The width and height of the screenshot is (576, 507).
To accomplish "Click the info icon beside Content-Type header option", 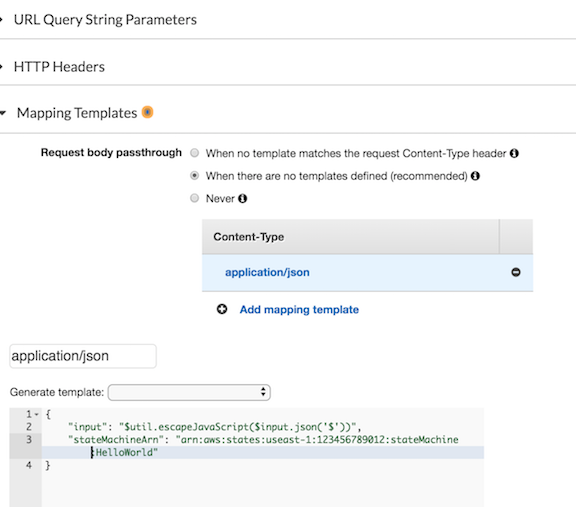I will click(514, 153).
